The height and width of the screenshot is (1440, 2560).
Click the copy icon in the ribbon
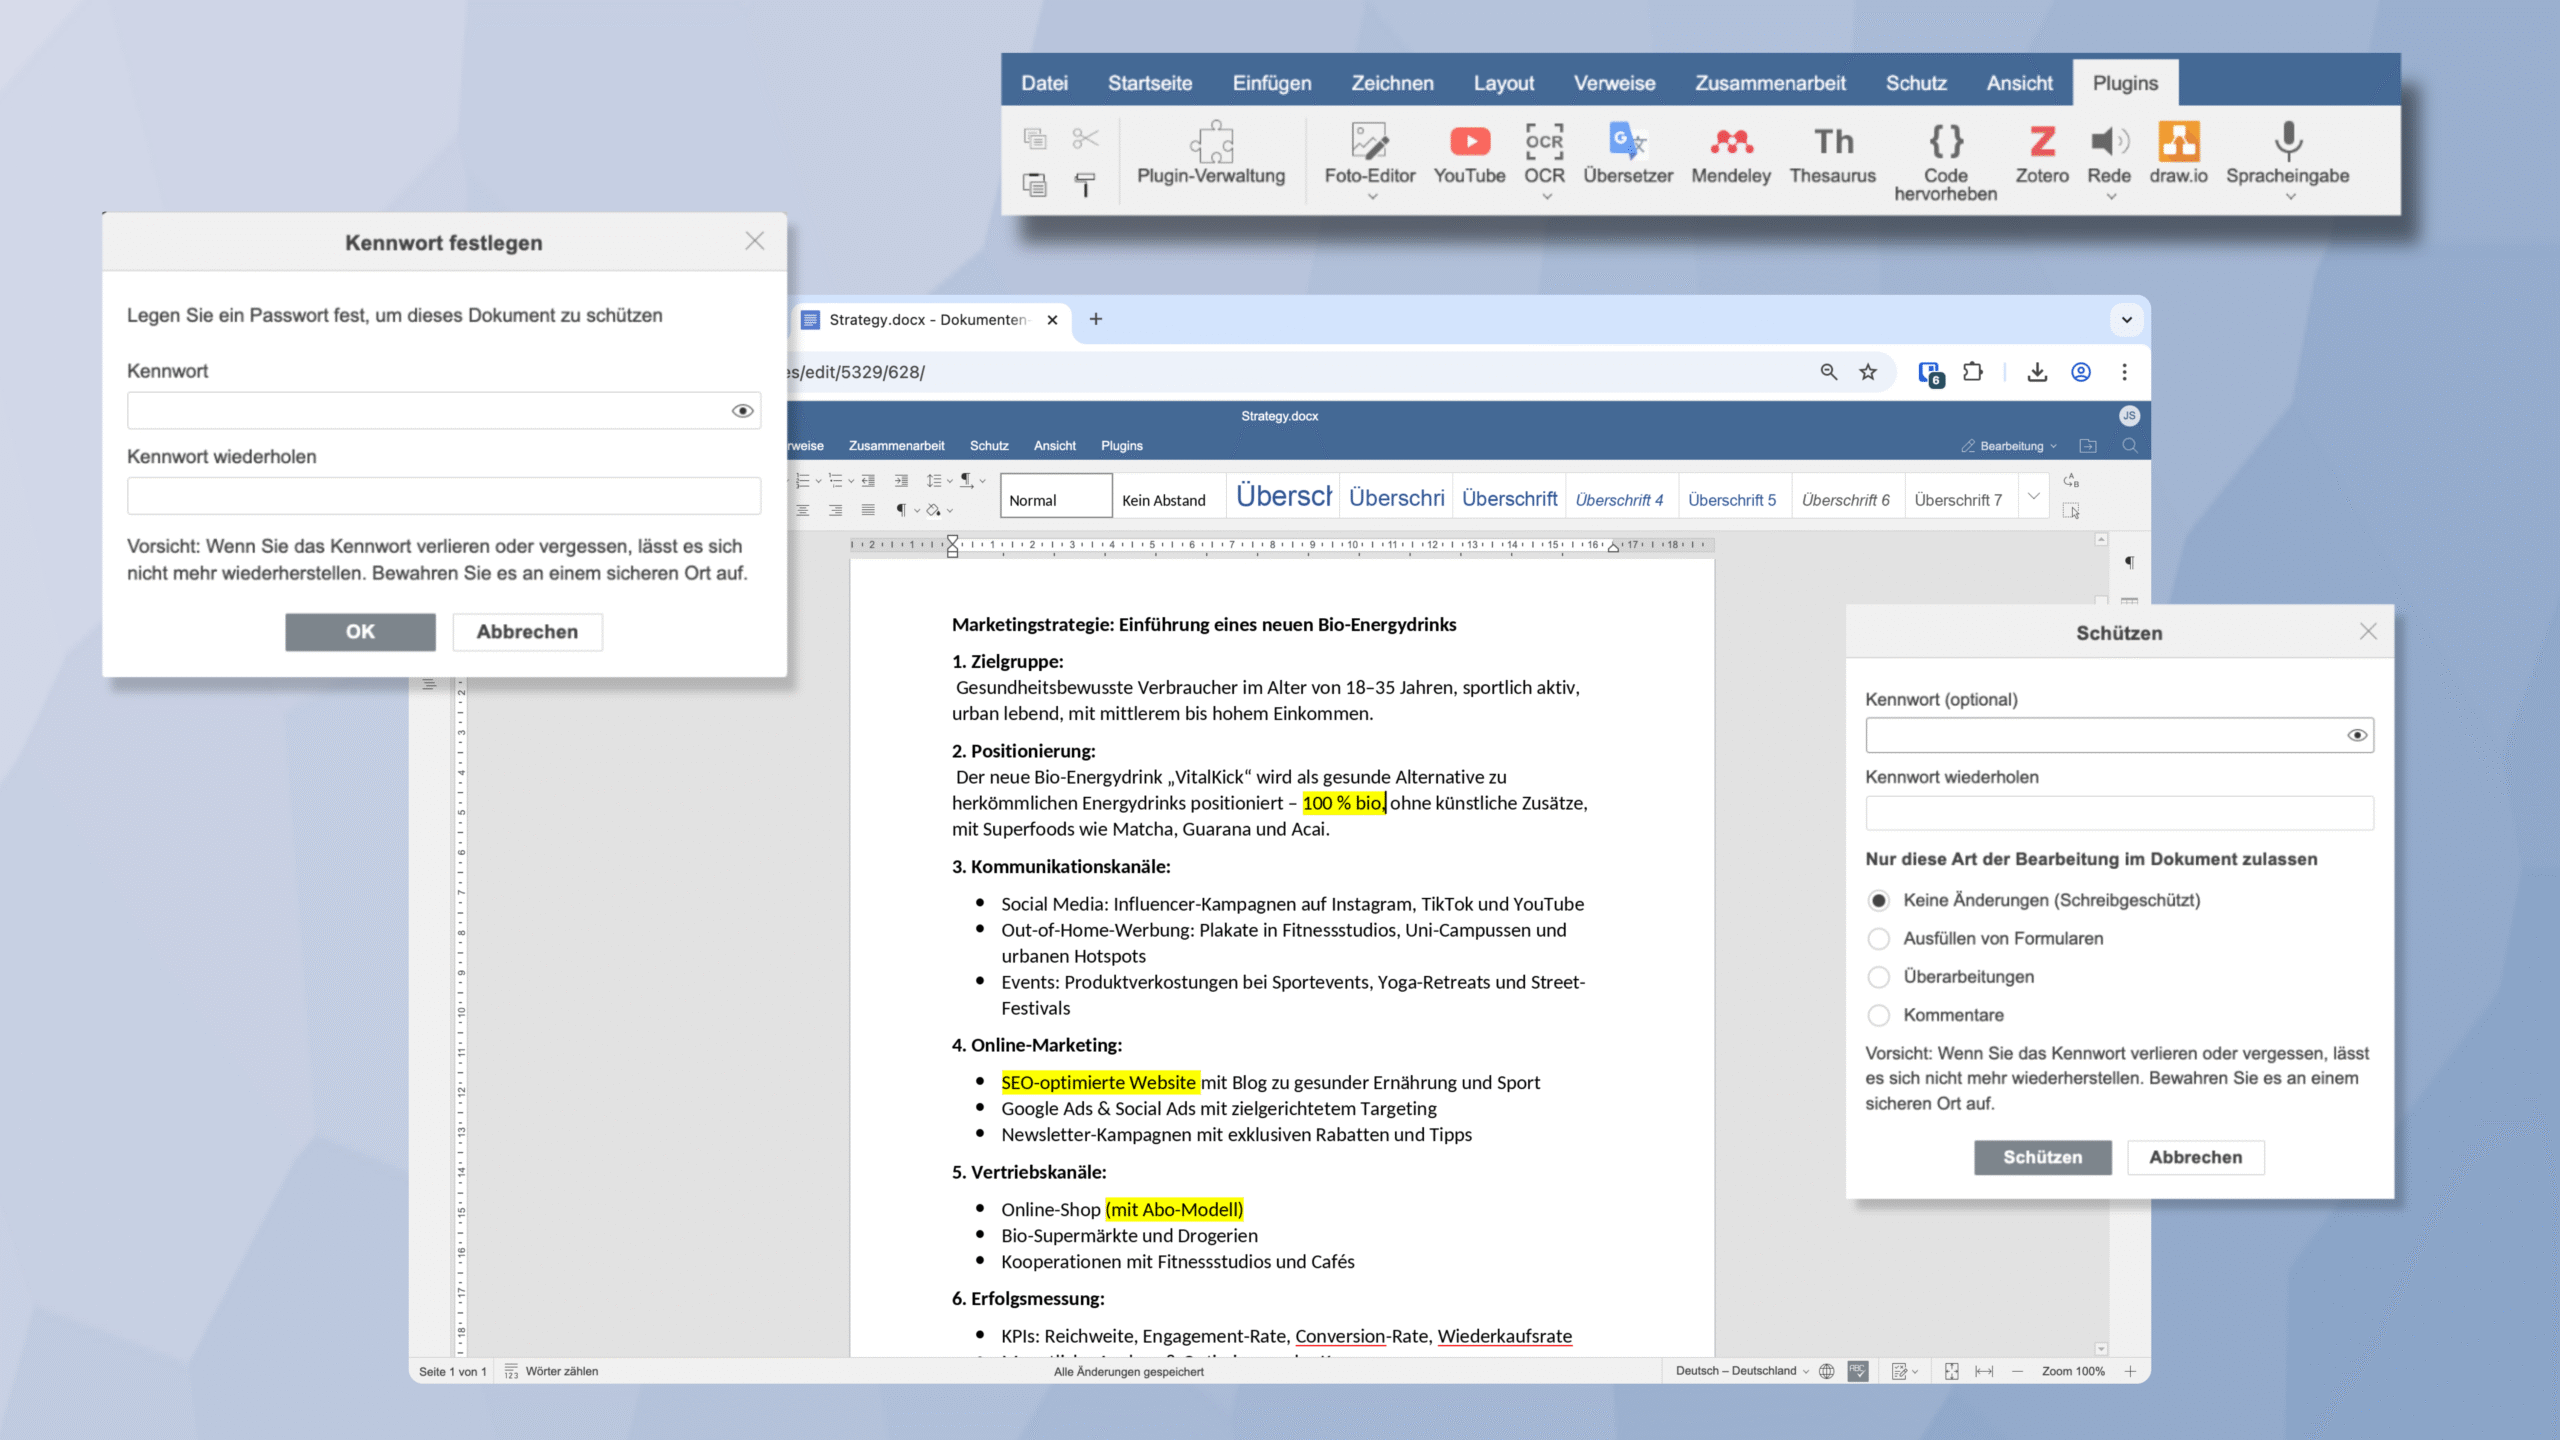1035,138
